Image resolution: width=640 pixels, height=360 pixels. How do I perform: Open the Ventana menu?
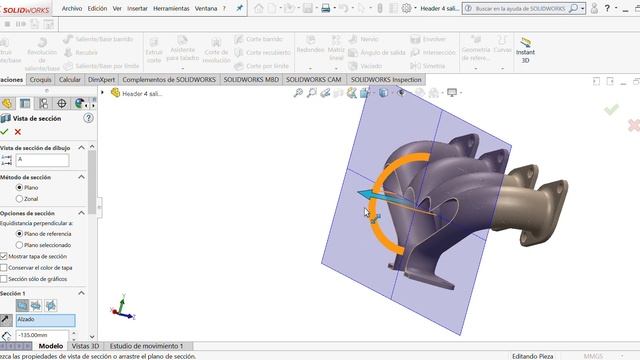(206, 8)
